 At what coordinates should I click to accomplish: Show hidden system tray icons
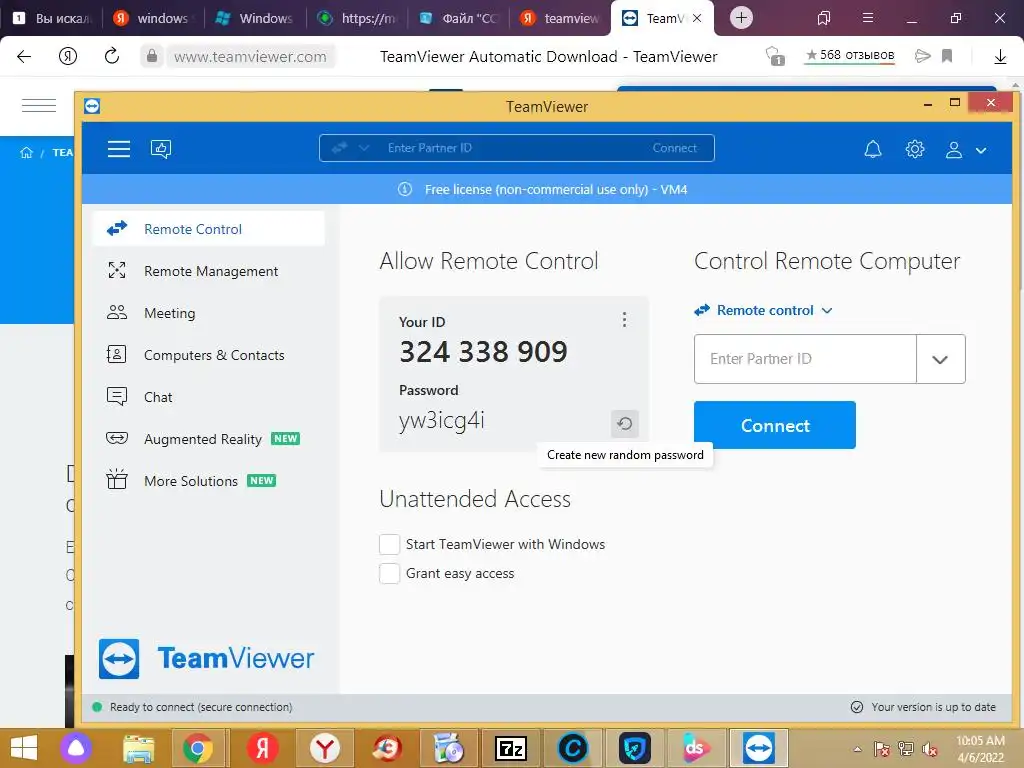[857, 749]
